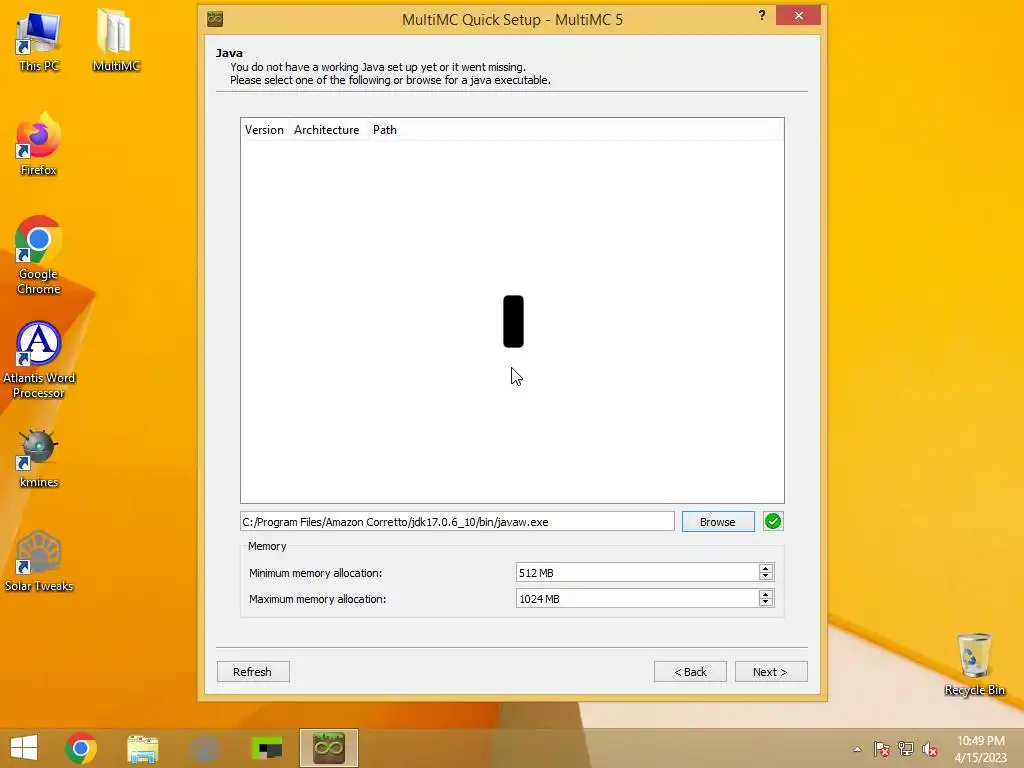Open the green-black app on taskbar
The height and width of the screenshot is (768, 1024).
(267, 748)
